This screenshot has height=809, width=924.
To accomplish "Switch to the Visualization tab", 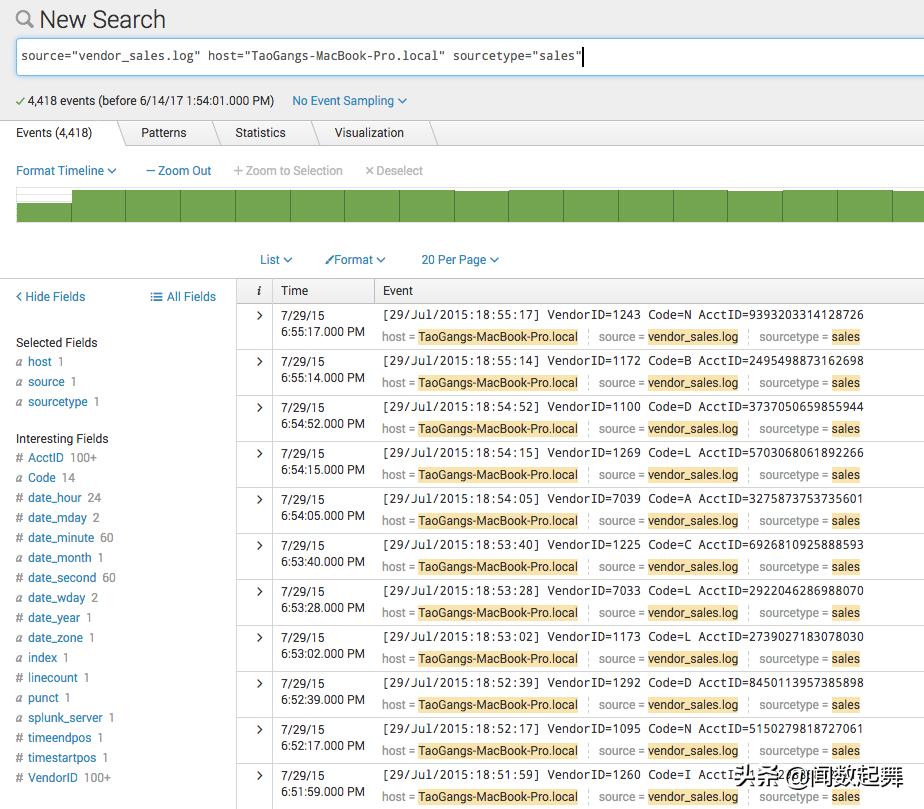I will [369, 133].
